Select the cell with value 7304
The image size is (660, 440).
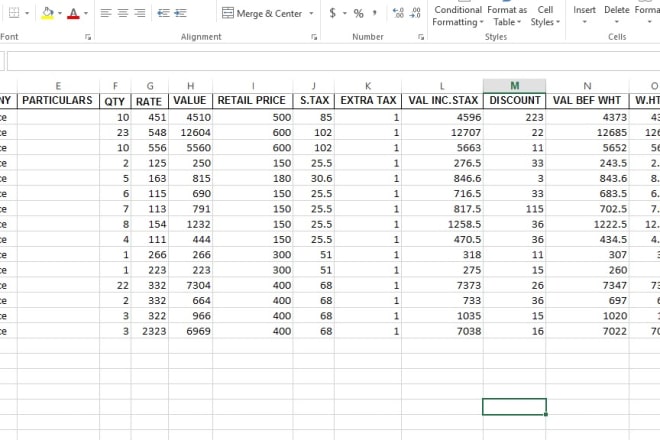[x=191, y=285]
